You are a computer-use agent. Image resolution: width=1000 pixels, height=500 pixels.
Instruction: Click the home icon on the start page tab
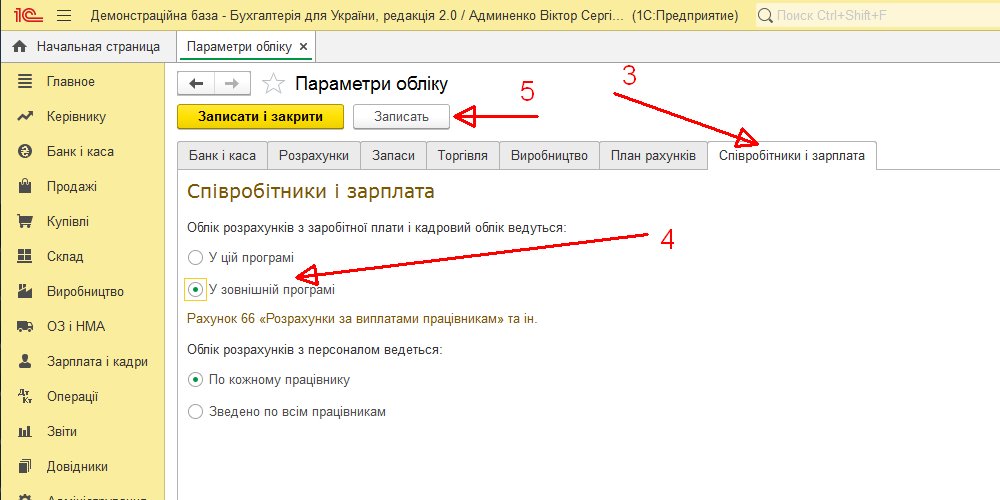(x=20, y=47)
